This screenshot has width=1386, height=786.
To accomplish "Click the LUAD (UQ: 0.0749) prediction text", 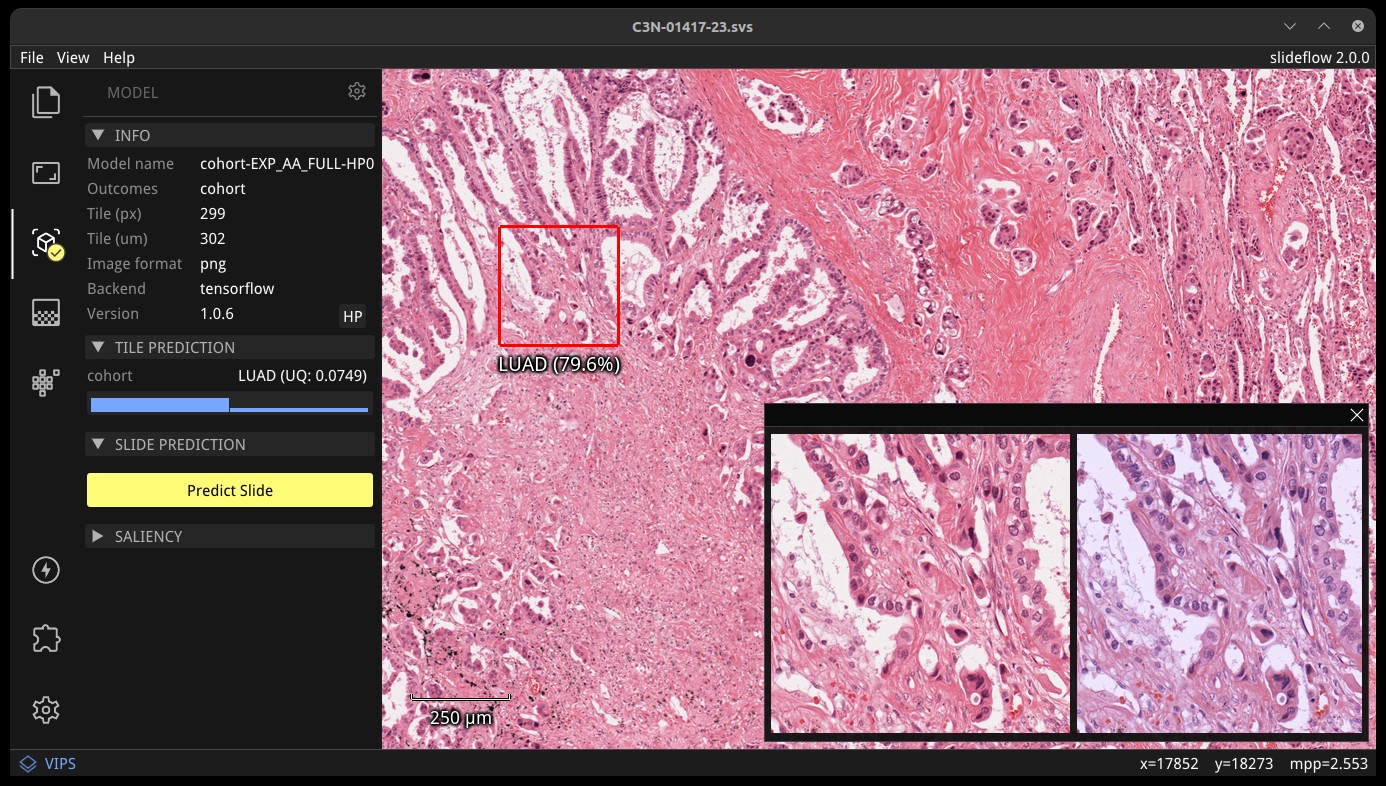I will 302,376.
